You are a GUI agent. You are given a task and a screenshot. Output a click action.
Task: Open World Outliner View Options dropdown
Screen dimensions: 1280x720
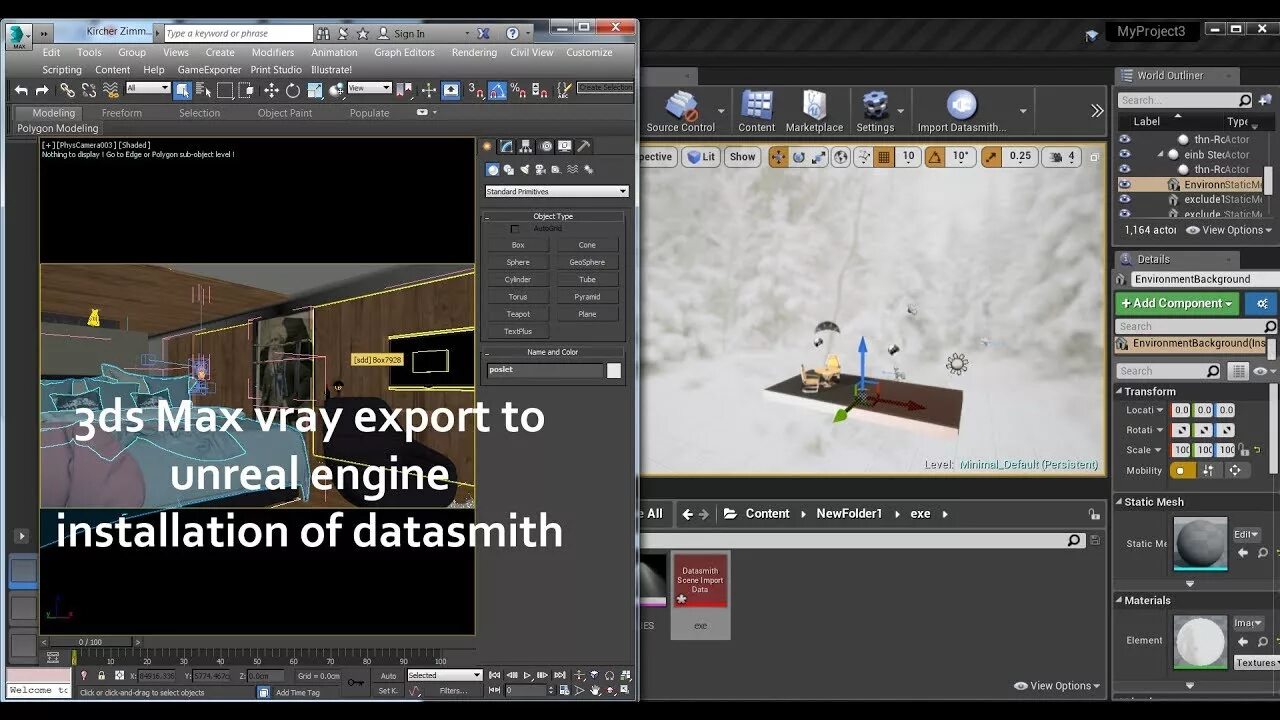(x=1229, y=230)
